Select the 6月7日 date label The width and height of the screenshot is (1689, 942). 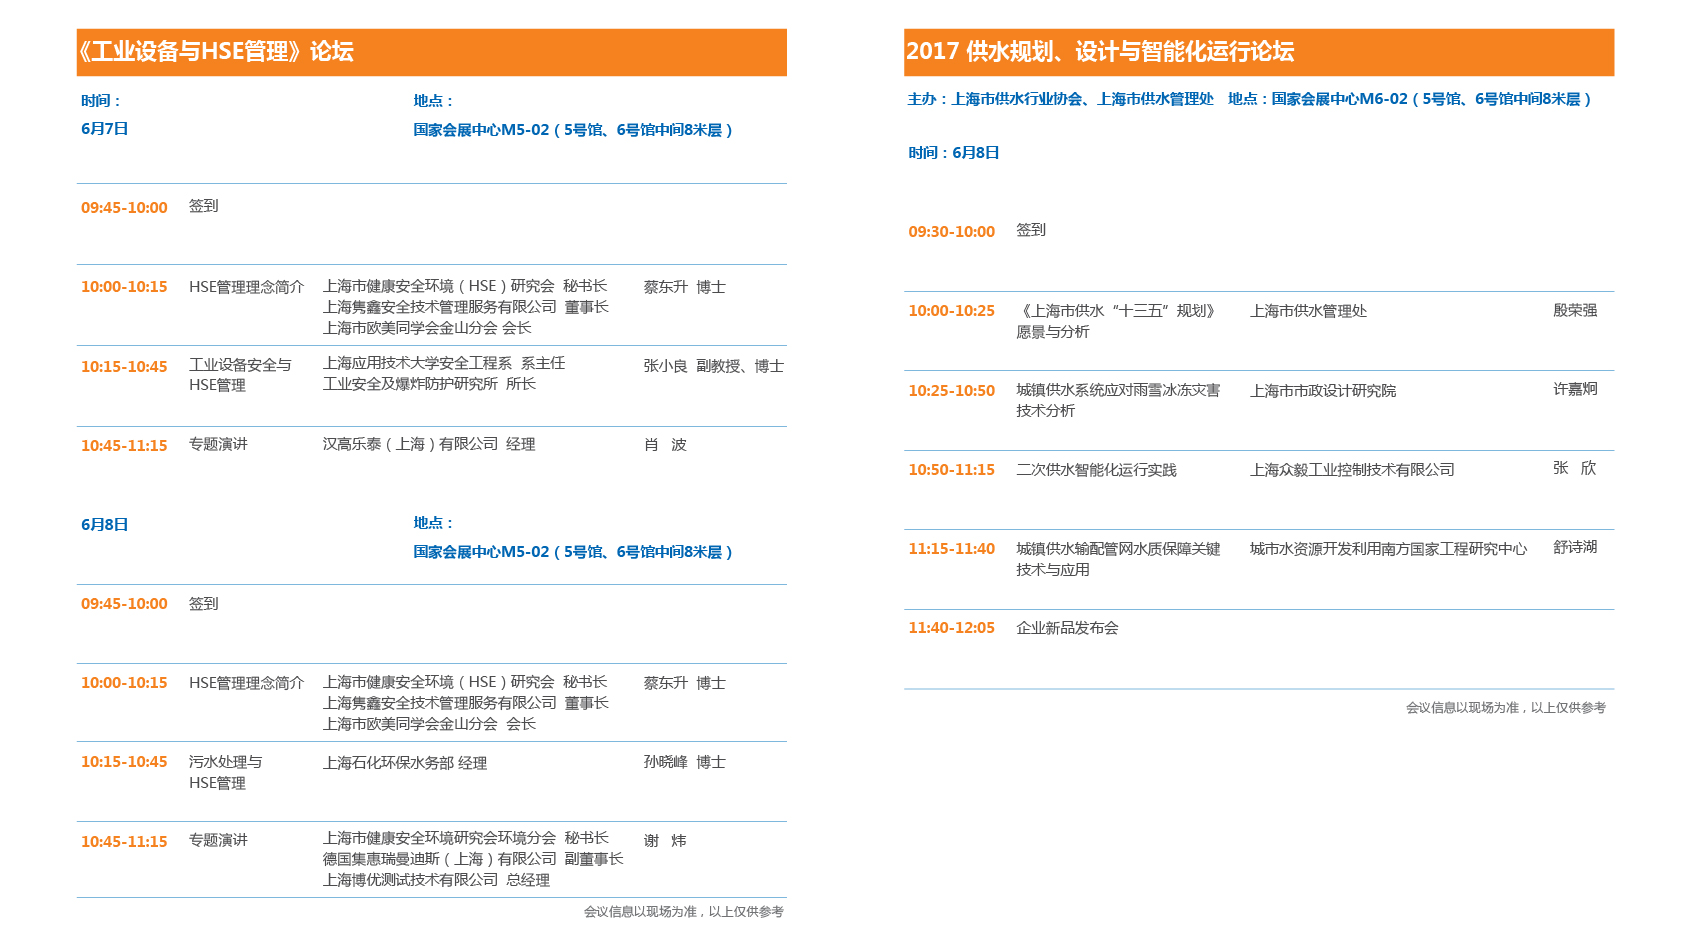pyautogui.click(x=105, y=129)
